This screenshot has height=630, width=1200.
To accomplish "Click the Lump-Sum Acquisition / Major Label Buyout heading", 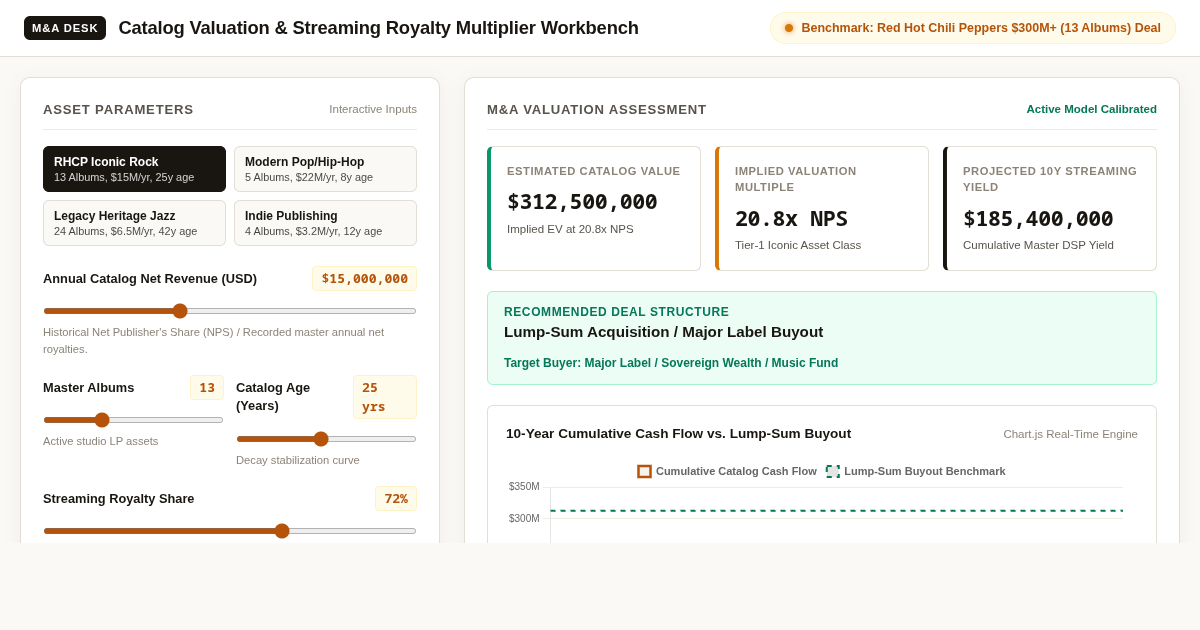I will coord(664,332).
